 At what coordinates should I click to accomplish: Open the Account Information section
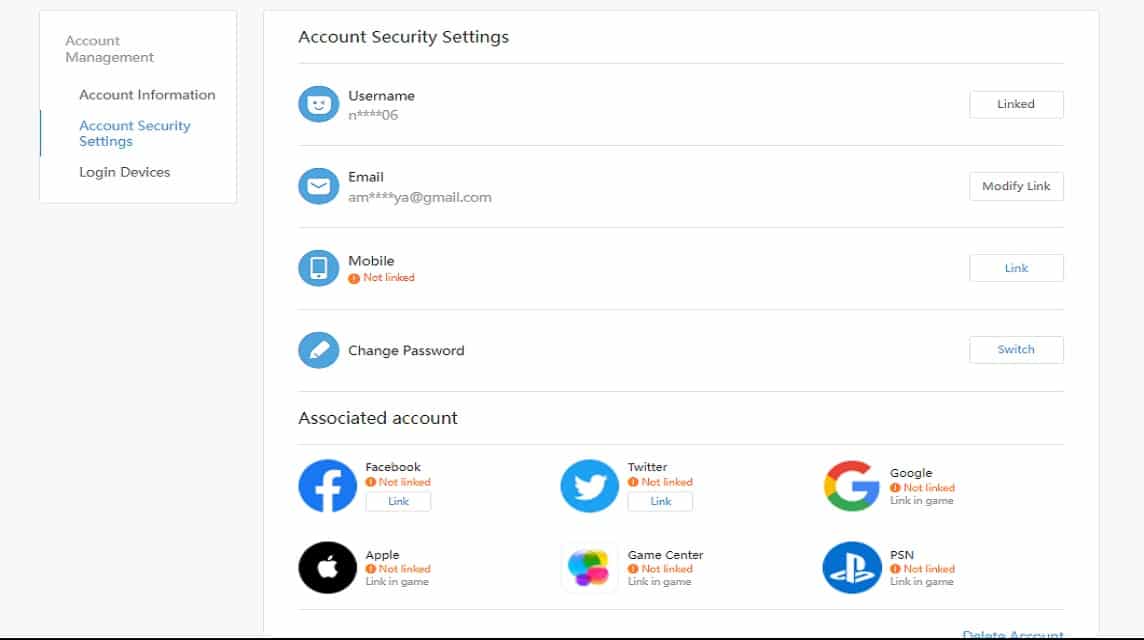(148, 94)
